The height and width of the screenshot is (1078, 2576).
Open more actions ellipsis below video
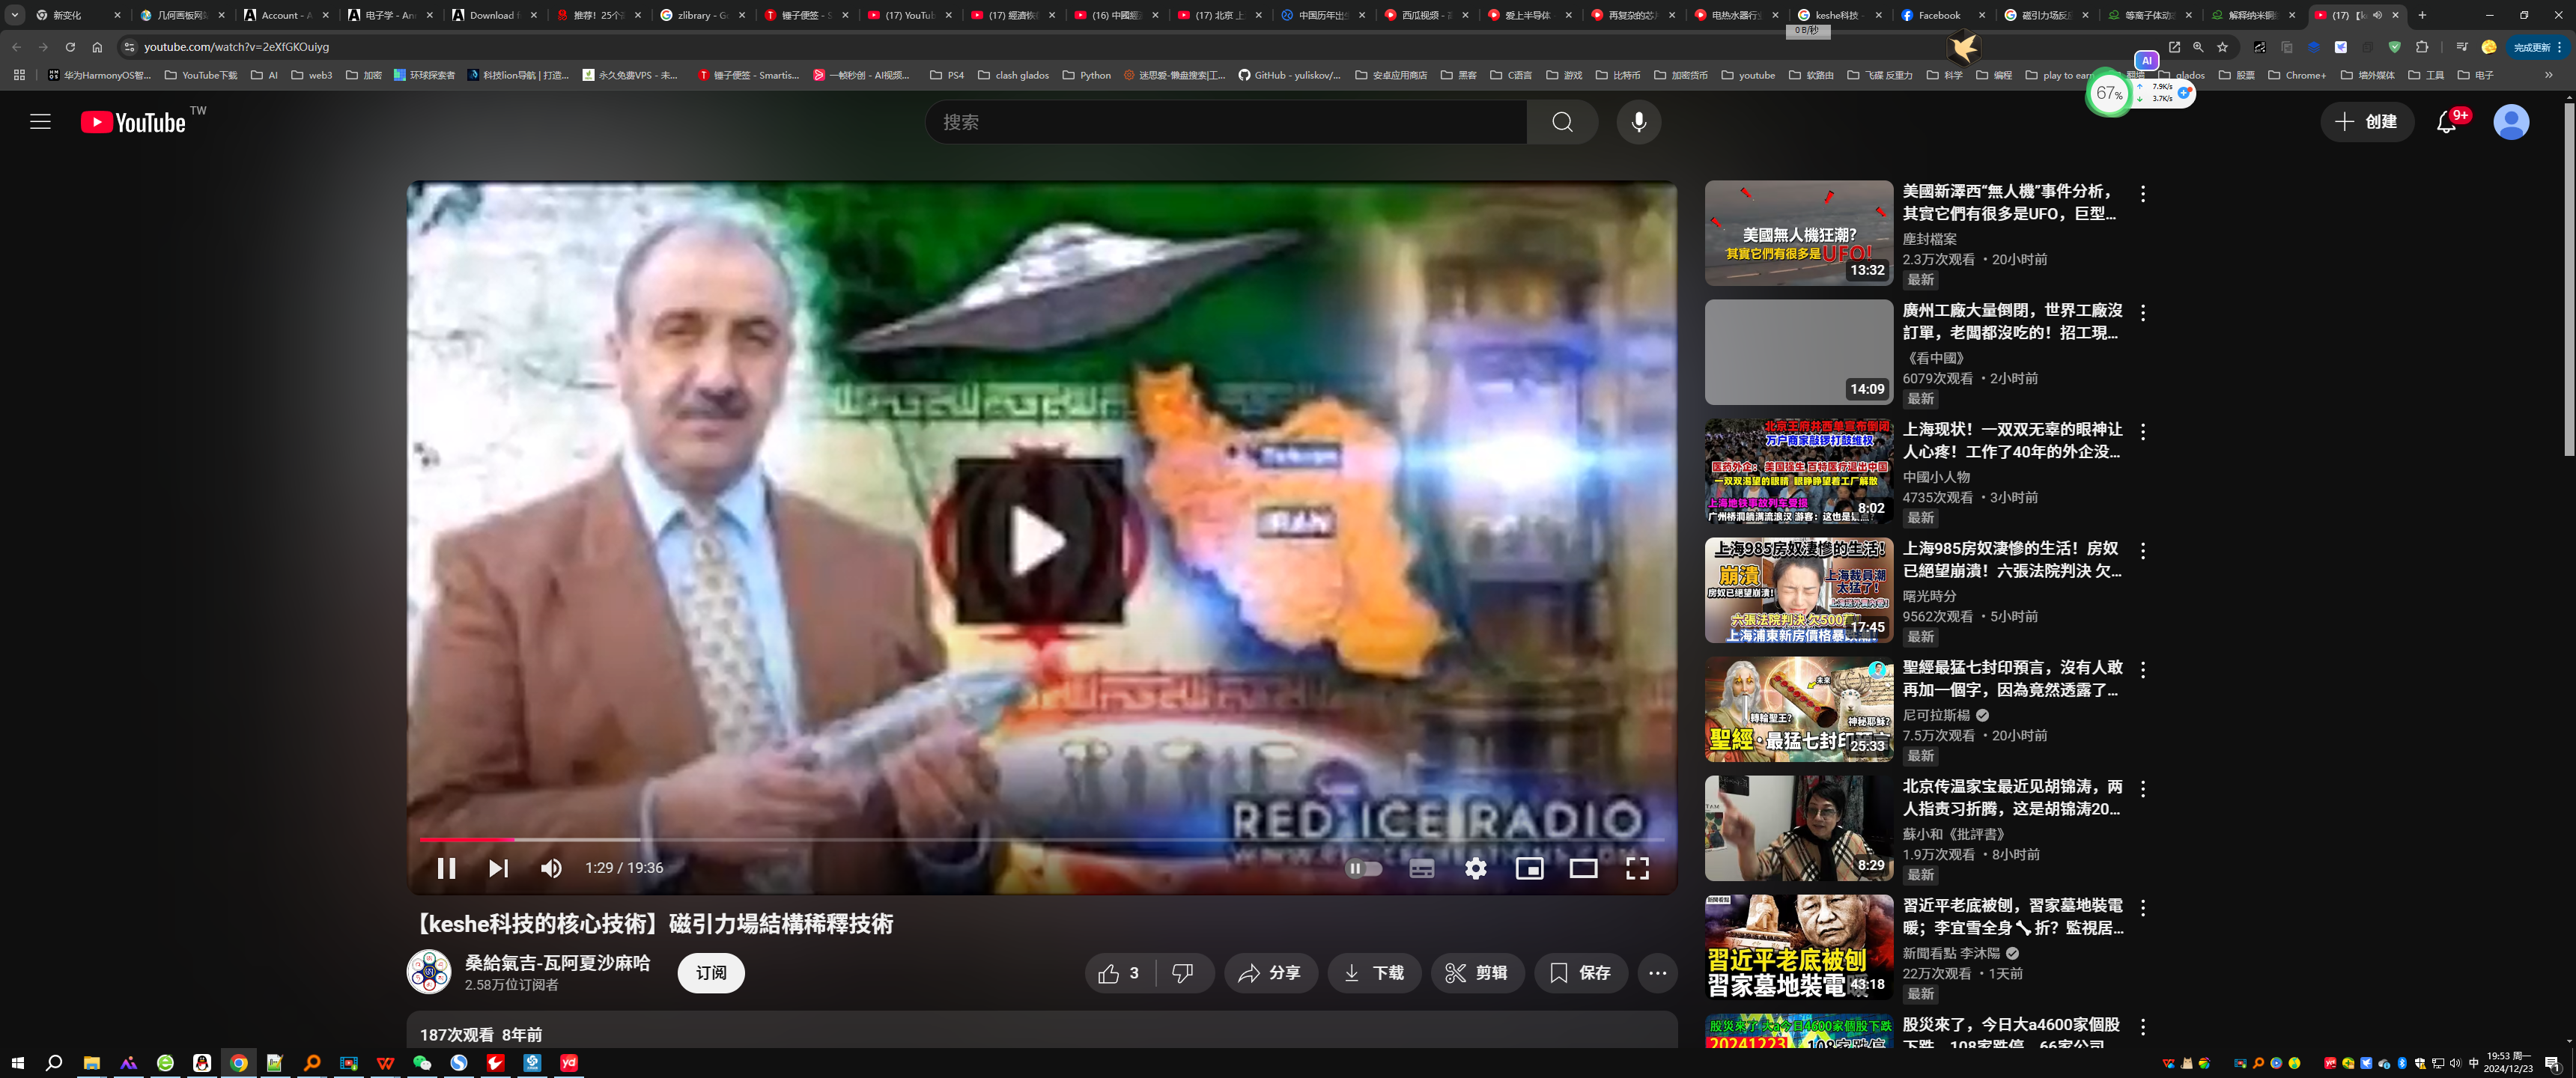[1657, 973]
